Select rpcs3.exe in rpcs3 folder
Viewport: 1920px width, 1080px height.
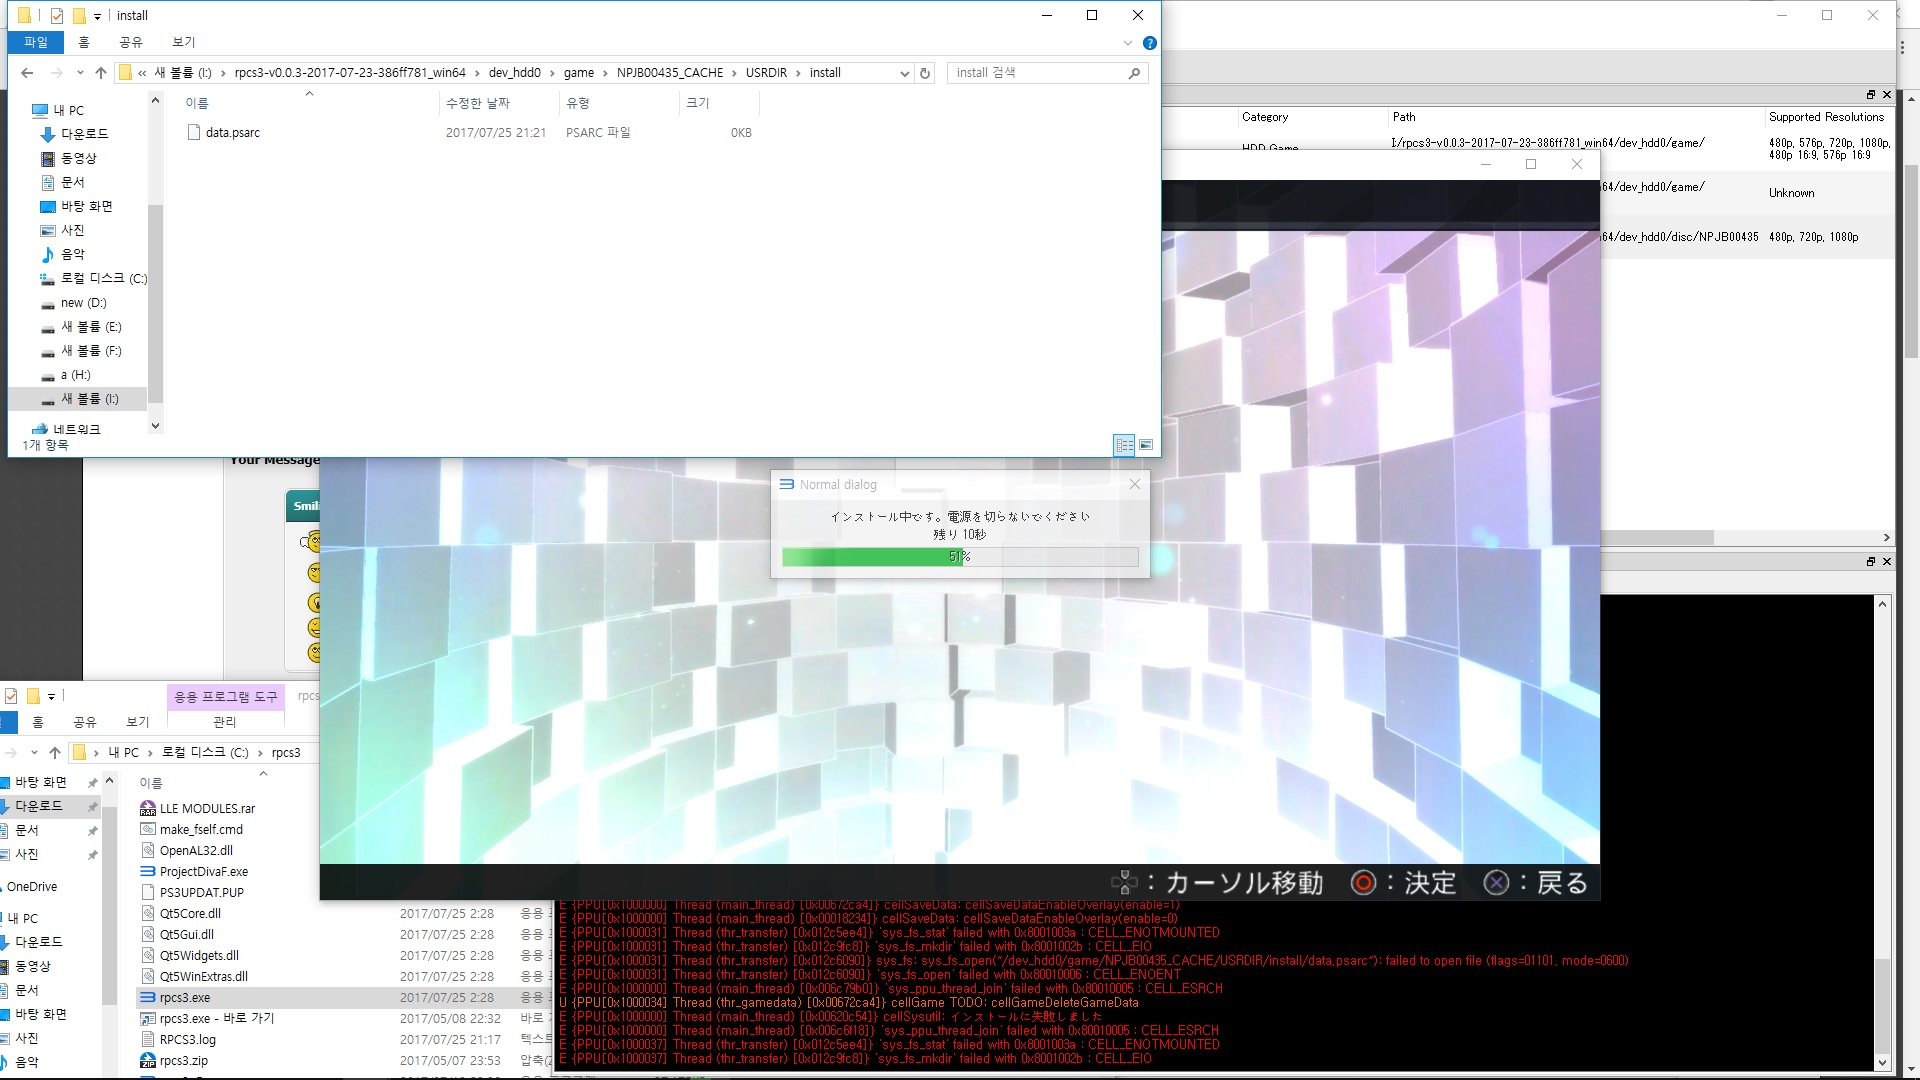pos(185,997)
